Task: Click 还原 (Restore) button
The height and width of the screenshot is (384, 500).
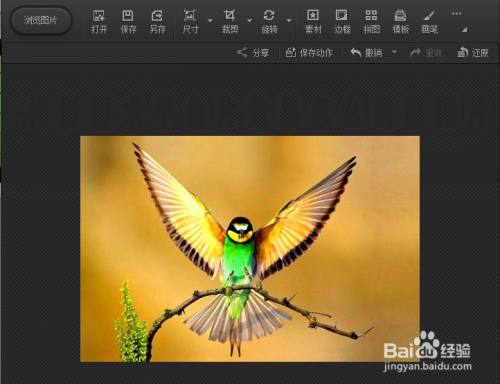Action: click(x=473, y=53)
